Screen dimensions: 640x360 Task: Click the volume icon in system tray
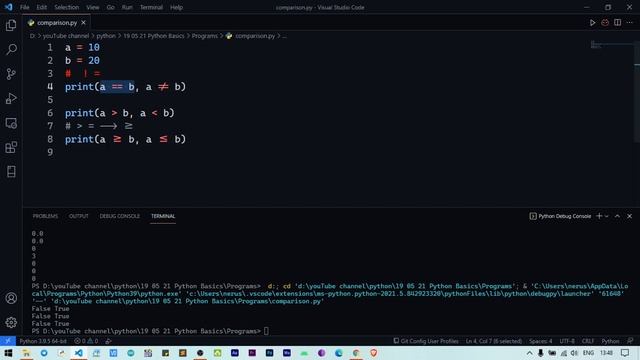tap(574, 353)
